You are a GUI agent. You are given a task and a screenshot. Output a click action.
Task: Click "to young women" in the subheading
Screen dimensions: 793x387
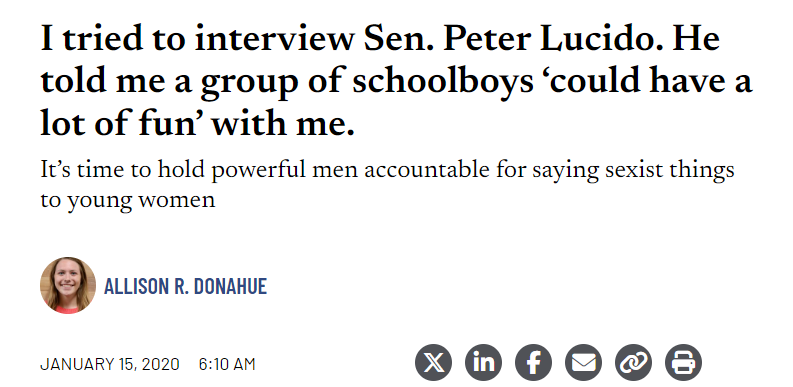[128, 201]
